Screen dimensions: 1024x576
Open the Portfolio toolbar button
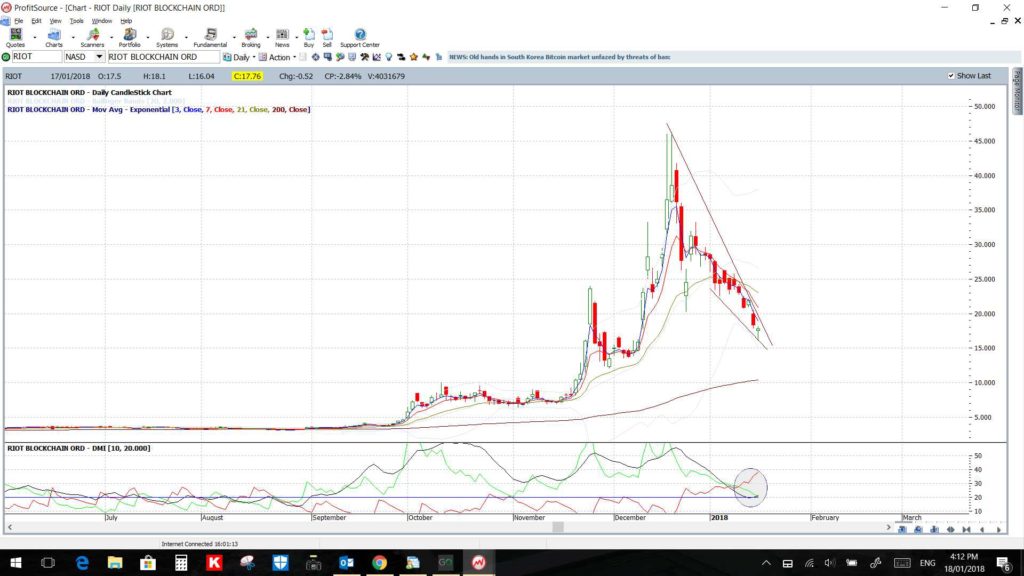coord(129,37)
